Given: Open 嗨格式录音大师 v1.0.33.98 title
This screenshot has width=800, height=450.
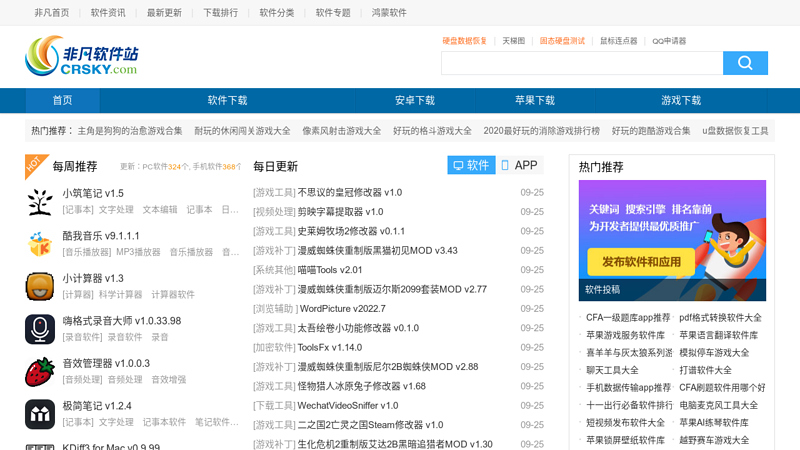Looking at the screenshot, I should pos(121,321).
